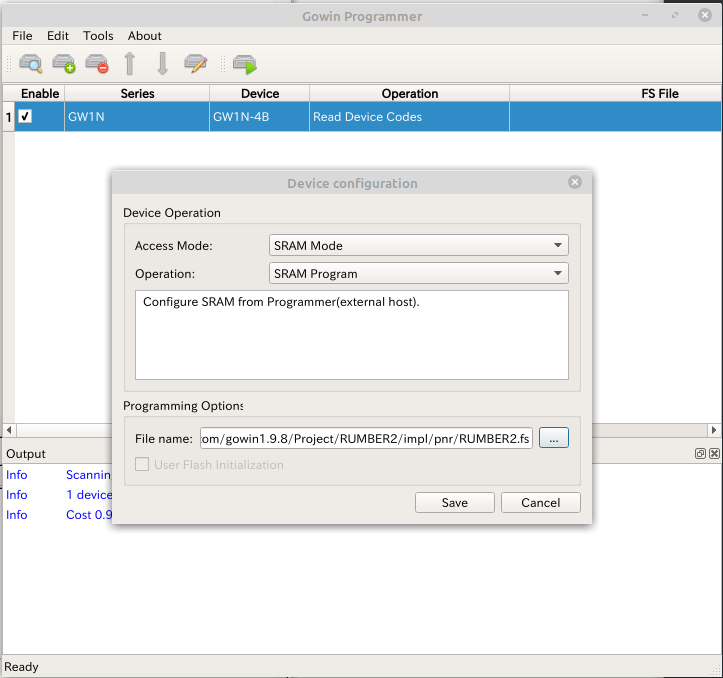Click the Remove Device toolbar icon
Screen dimensions: 723x678
[x=97, y=64]
